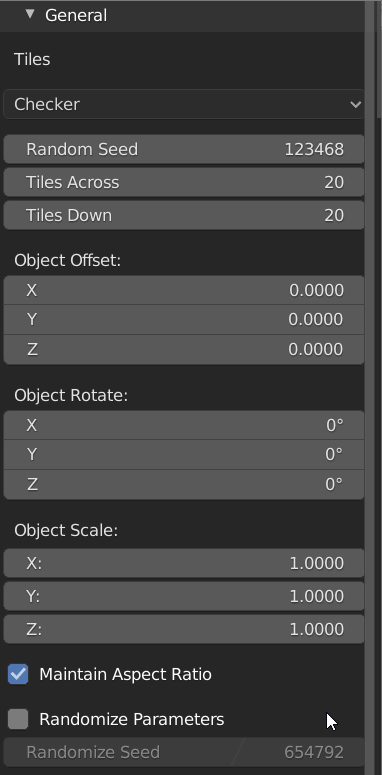
Task: Click Object Rotate X field
Action: coord(184,425)
